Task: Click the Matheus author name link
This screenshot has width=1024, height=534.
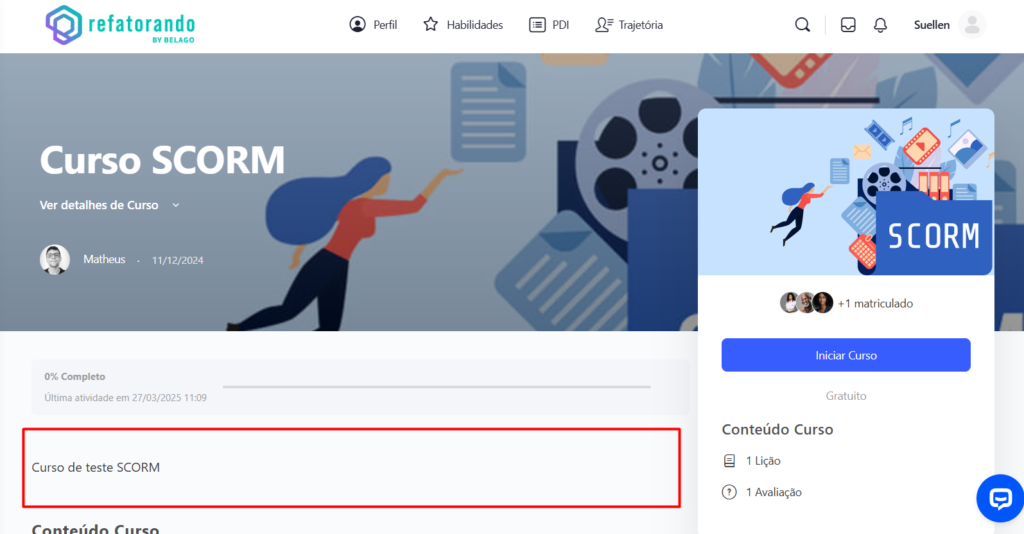Action: [104, 260]
